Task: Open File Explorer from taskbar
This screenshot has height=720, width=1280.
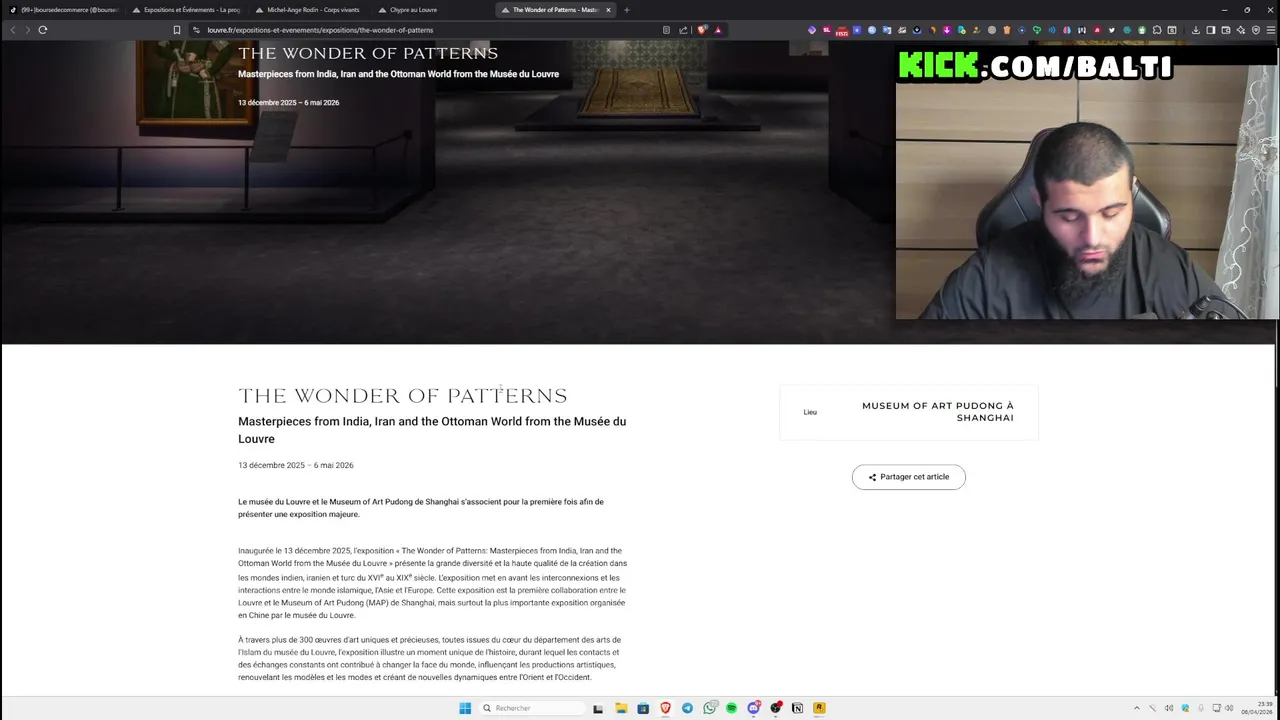Action: pos(621,708)
